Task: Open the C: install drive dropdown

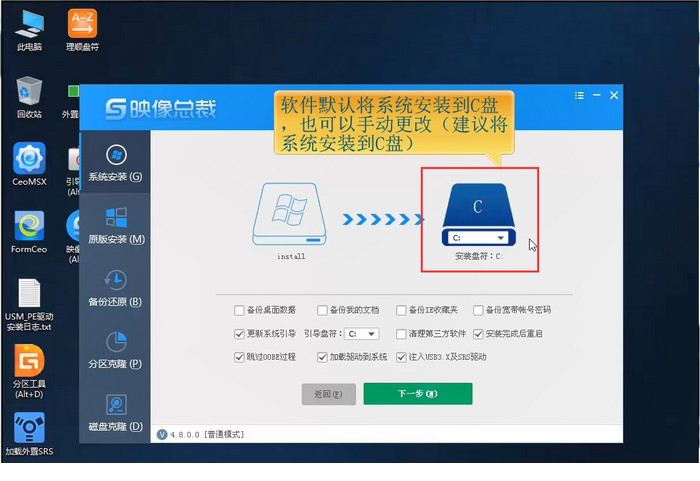Action: point(478,238)
